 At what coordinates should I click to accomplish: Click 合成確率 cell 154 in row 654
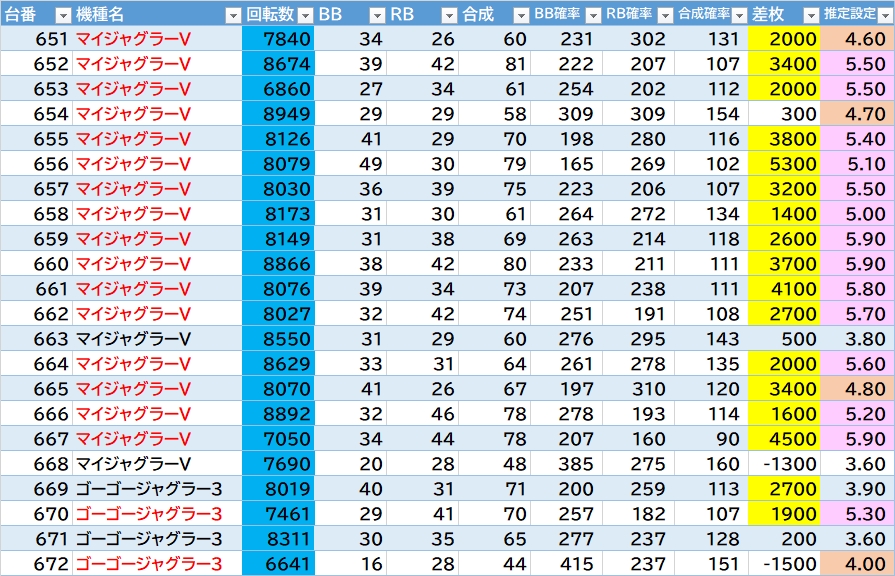pos(711,114)
